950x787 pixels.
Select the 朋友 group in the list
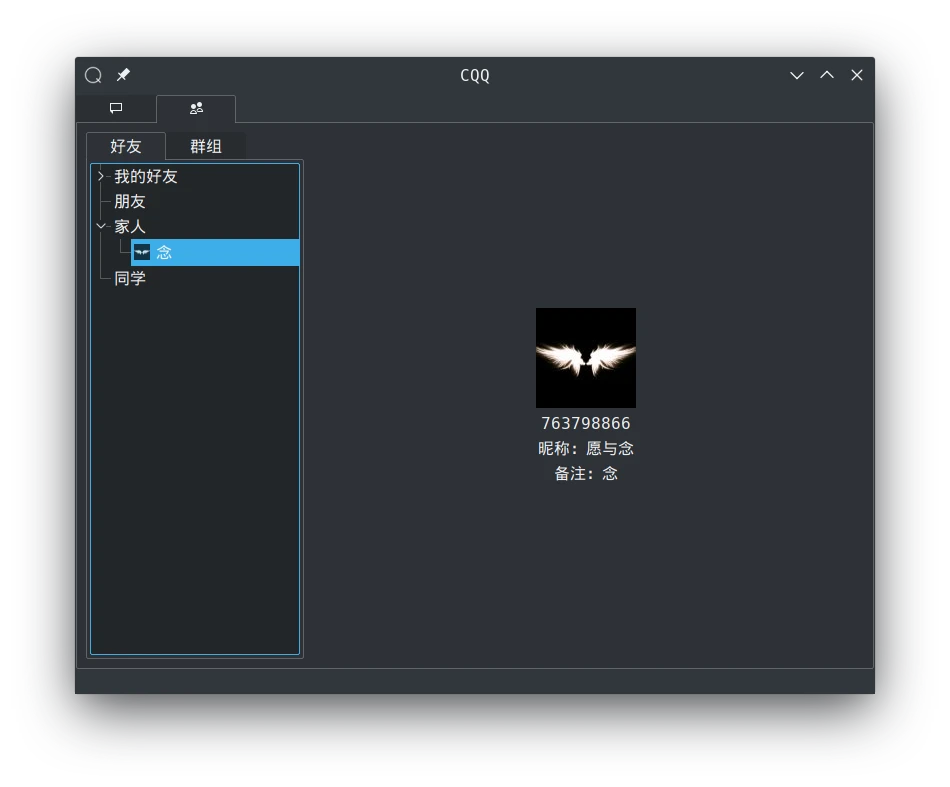point(130,202)
